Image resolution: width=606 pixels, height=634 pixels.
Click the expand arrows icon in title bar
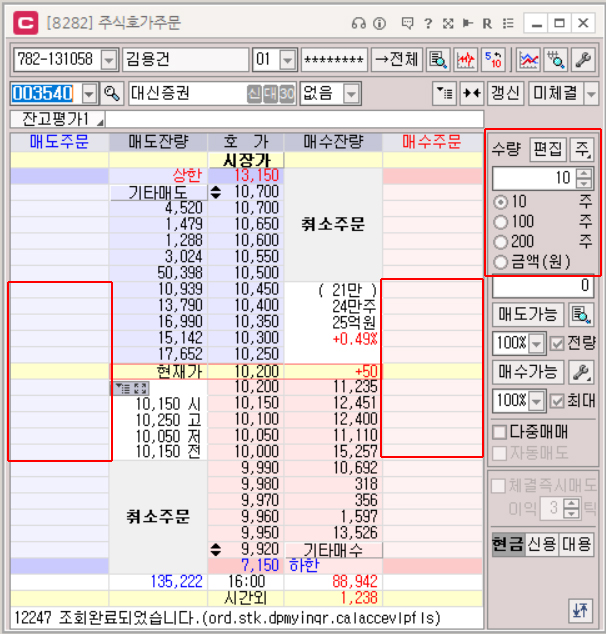[448, 23]
